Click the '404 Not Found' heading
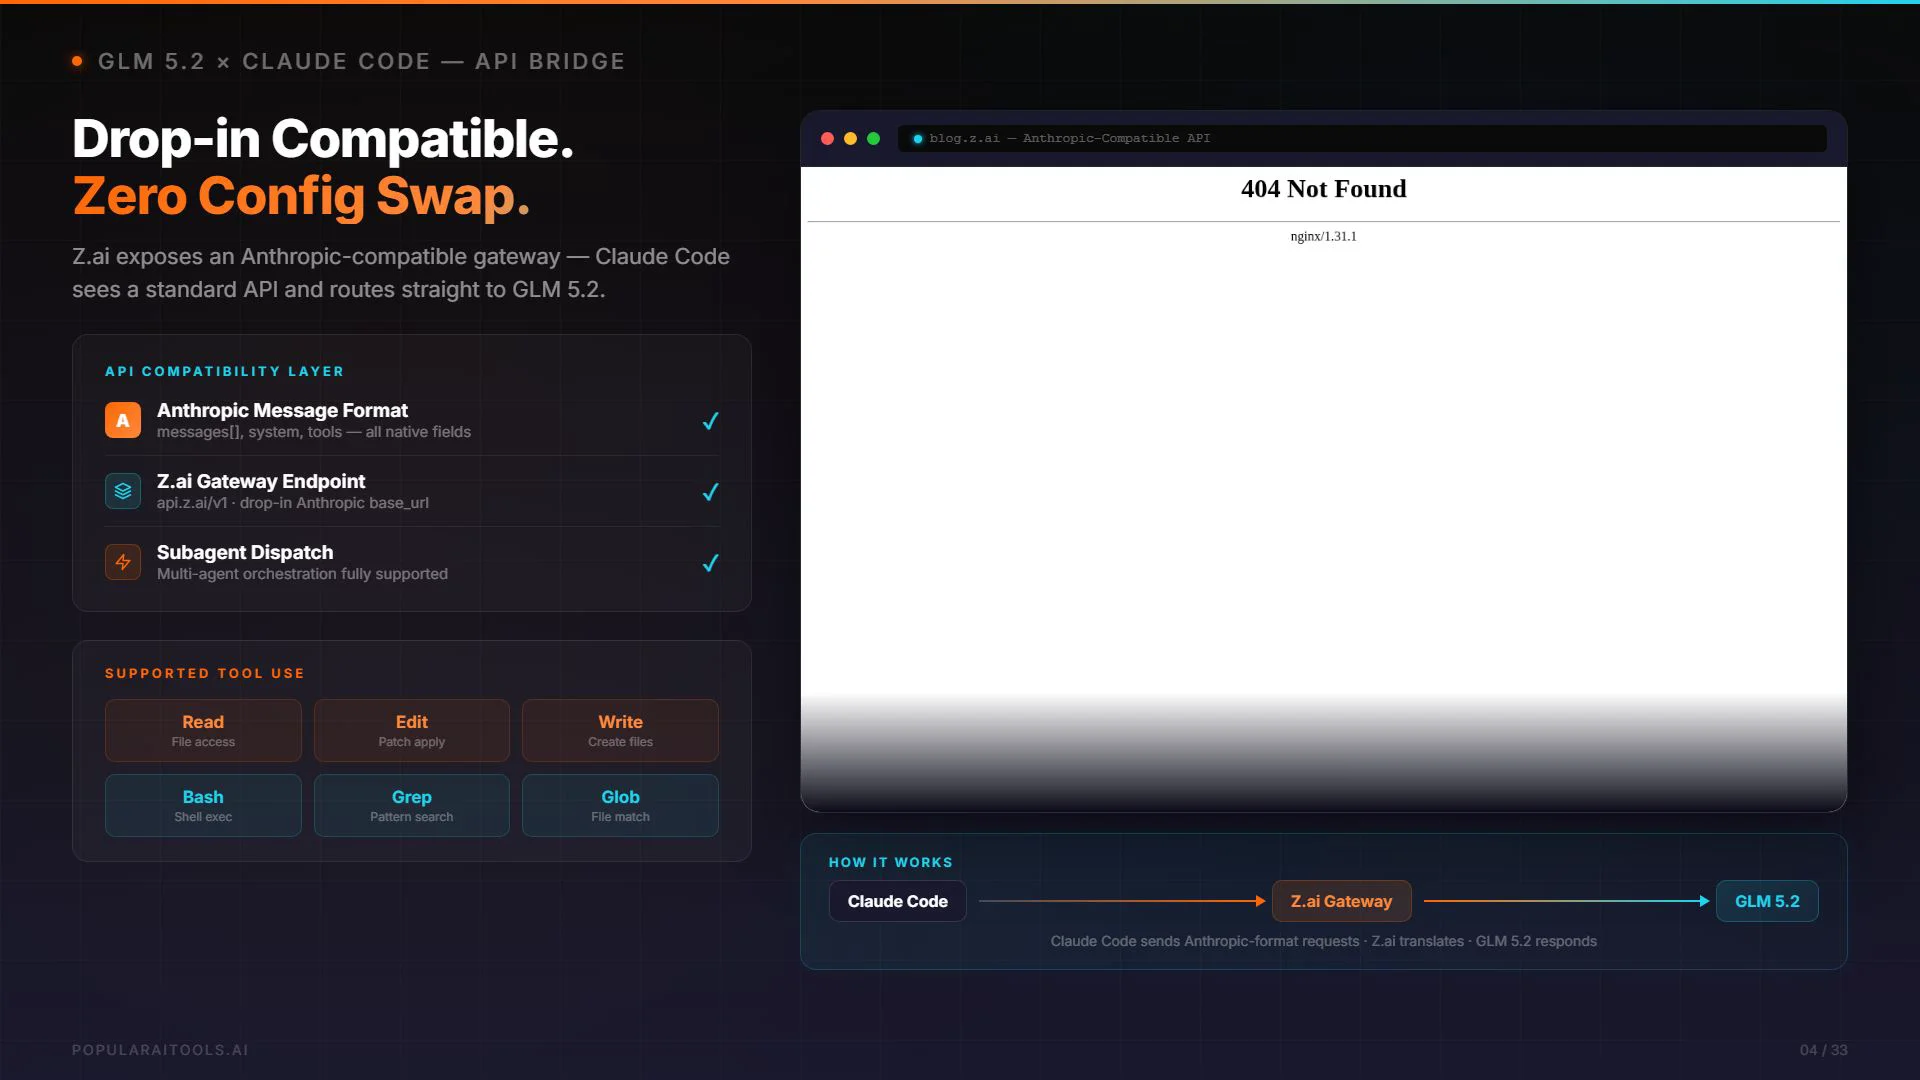 tap(1323, 189)
